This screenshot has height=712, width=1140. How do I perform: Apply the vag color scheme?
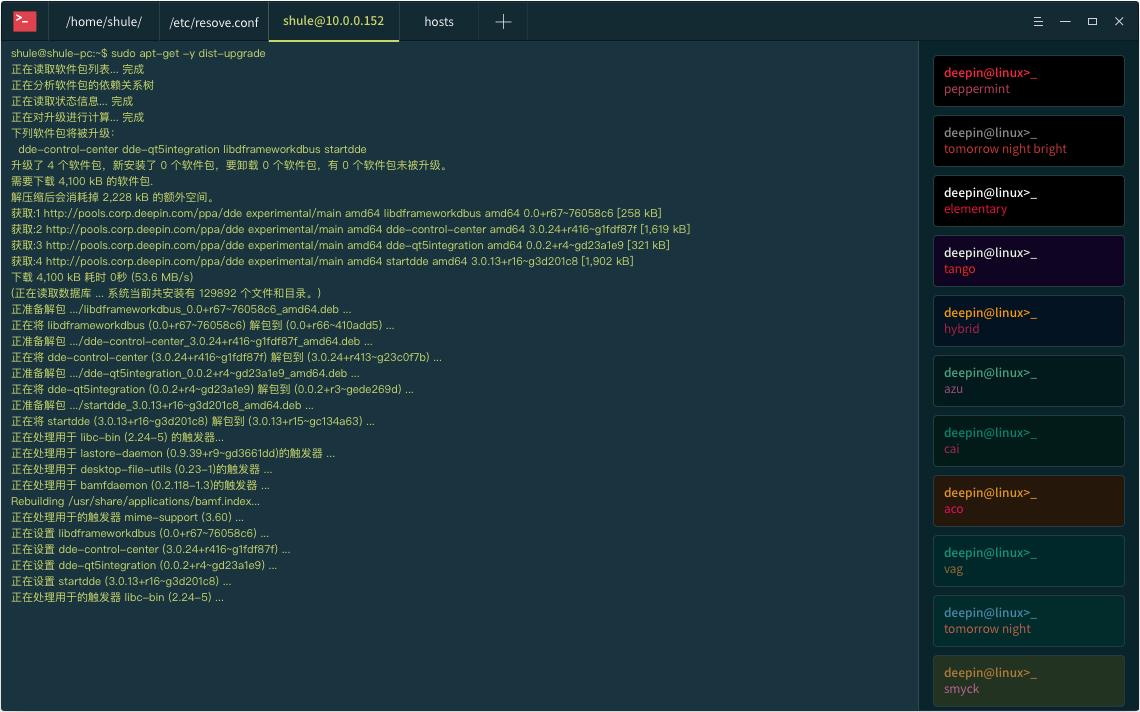(1028, 561)
